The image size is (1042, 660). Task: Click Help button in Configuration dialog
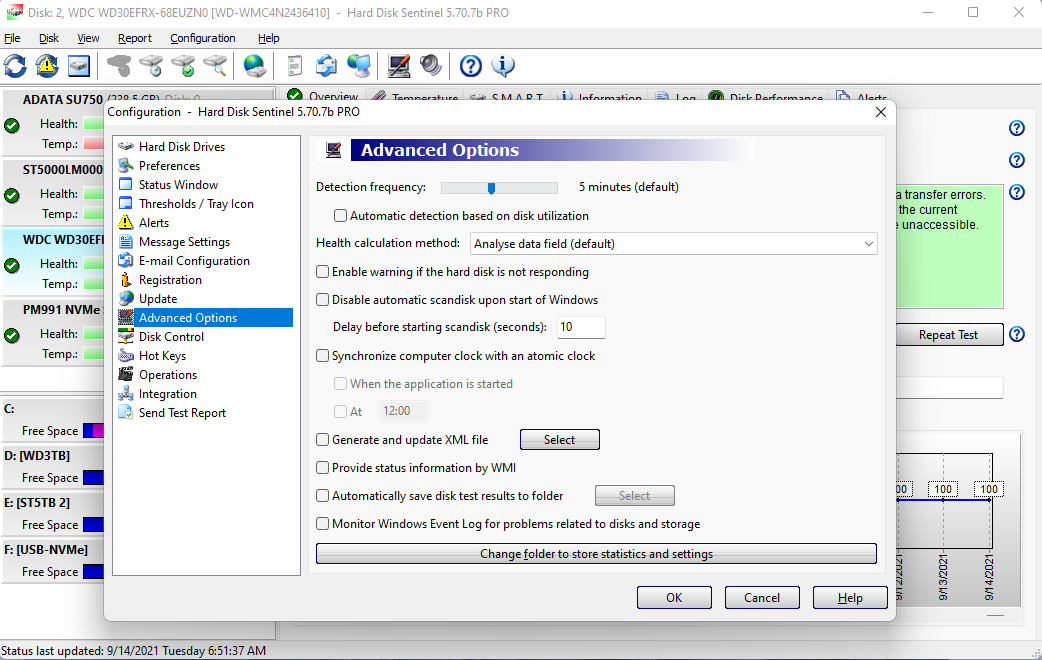click(850, 598)
